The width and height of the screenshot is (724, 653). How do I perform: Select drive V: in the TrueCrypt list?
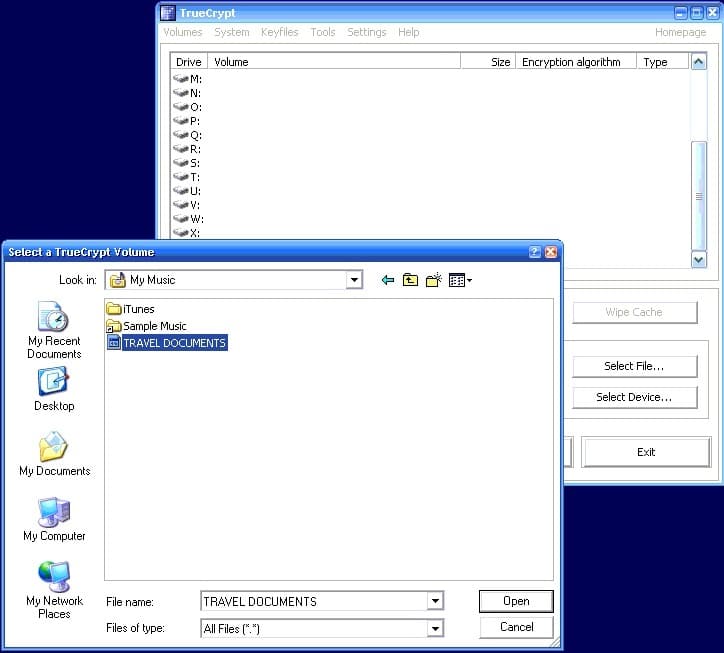click(x=187, y=205)
